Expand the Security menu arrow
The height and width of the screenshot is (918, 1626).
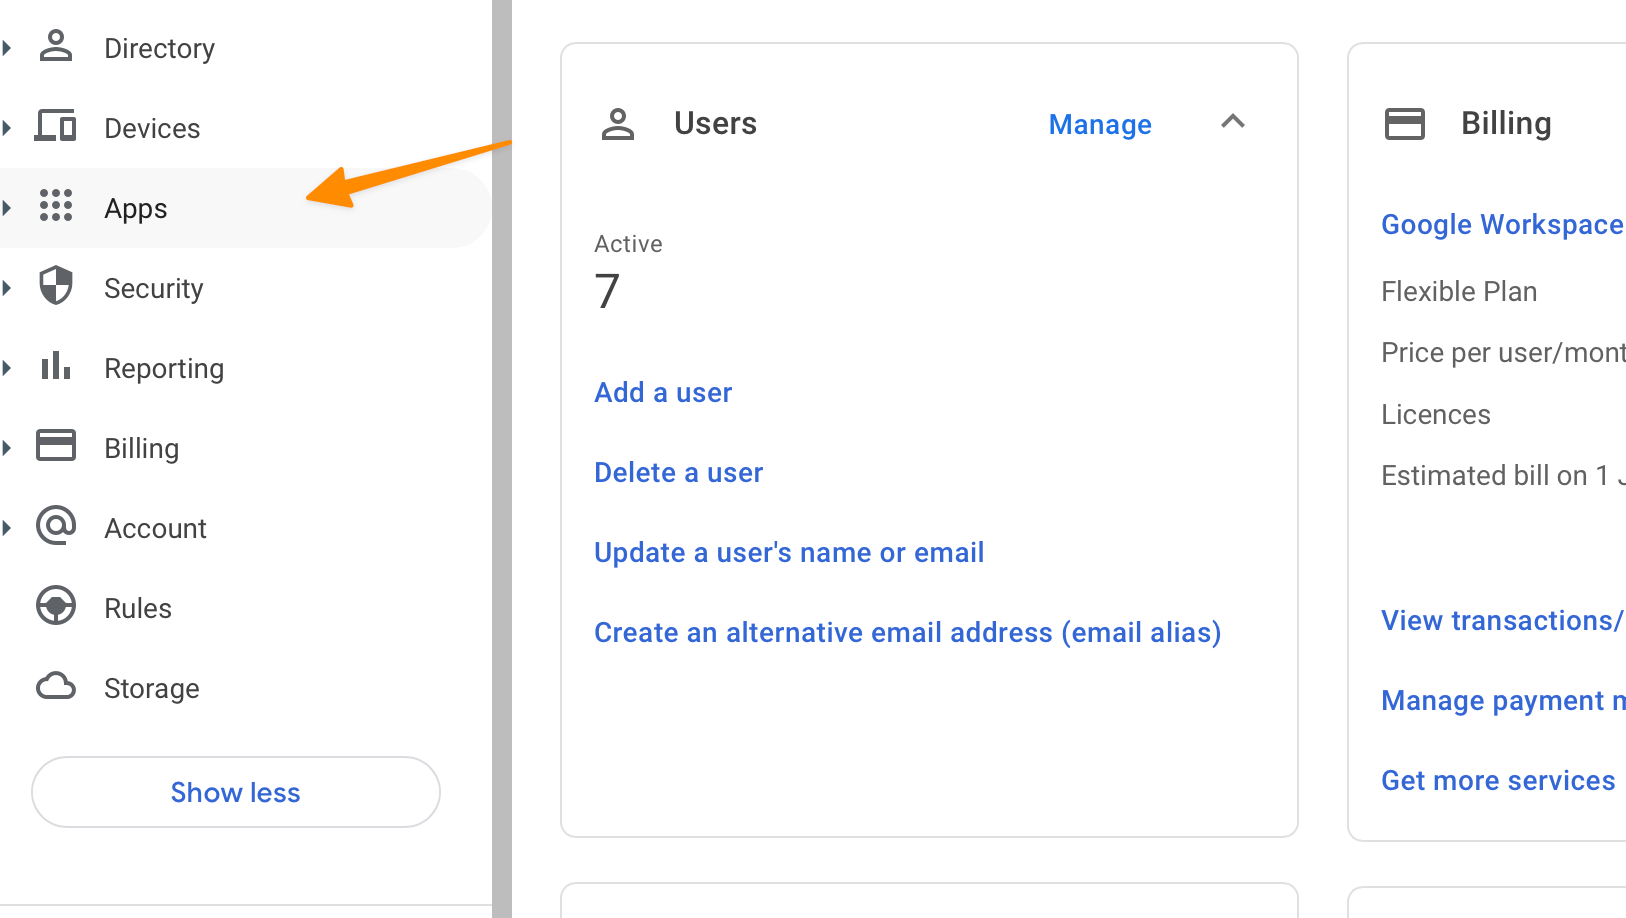(x=8, y=288)
